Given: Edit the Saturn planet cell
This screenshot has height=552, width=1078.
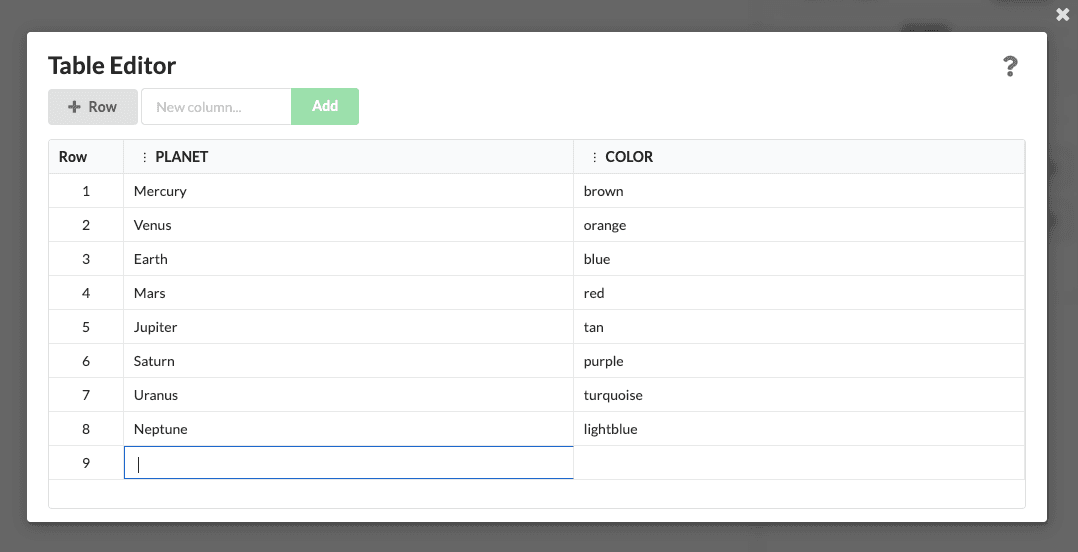Looking at the screenshot, I should 348,361.
